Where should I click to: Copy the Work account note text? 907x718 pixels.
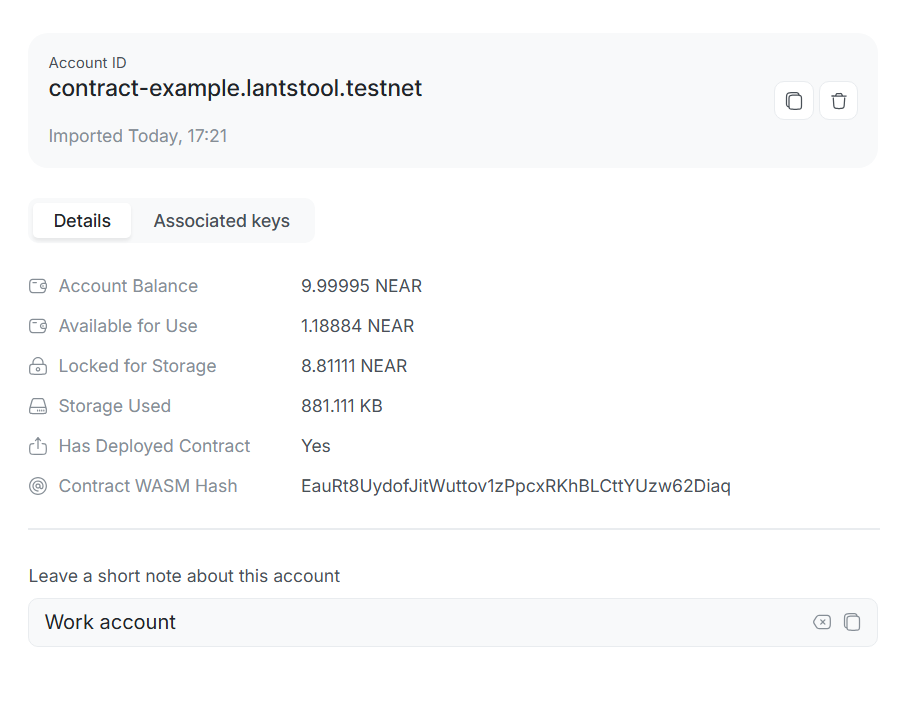point(852,622)
